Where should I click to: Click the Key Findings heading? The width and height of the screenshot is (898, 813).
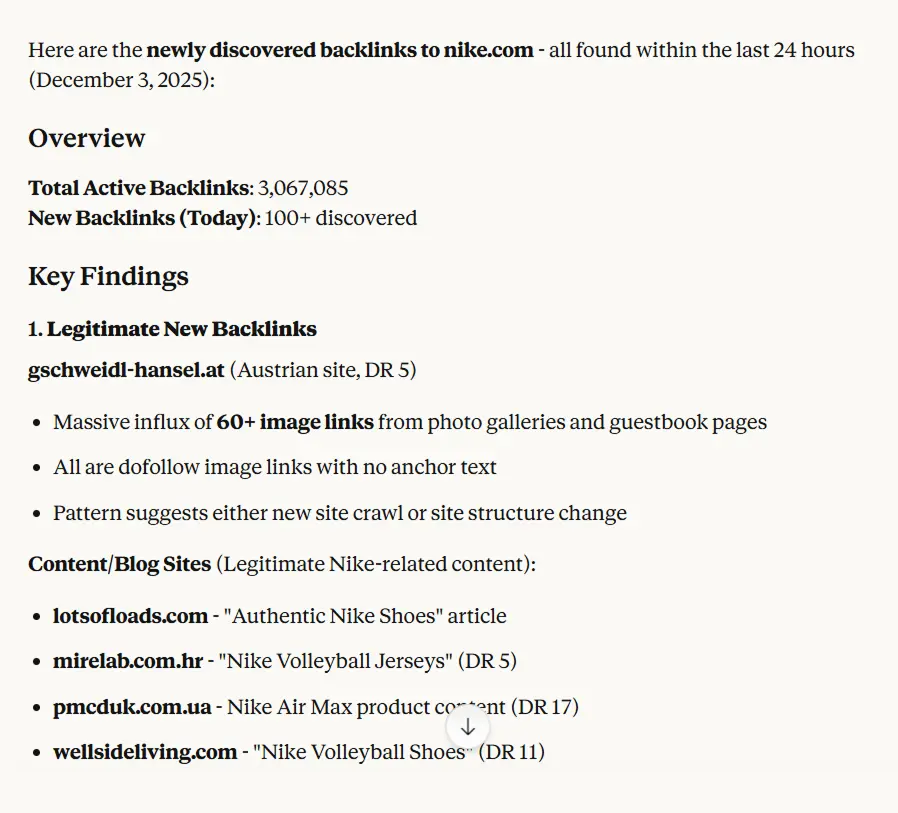click(x=108, y=276)
